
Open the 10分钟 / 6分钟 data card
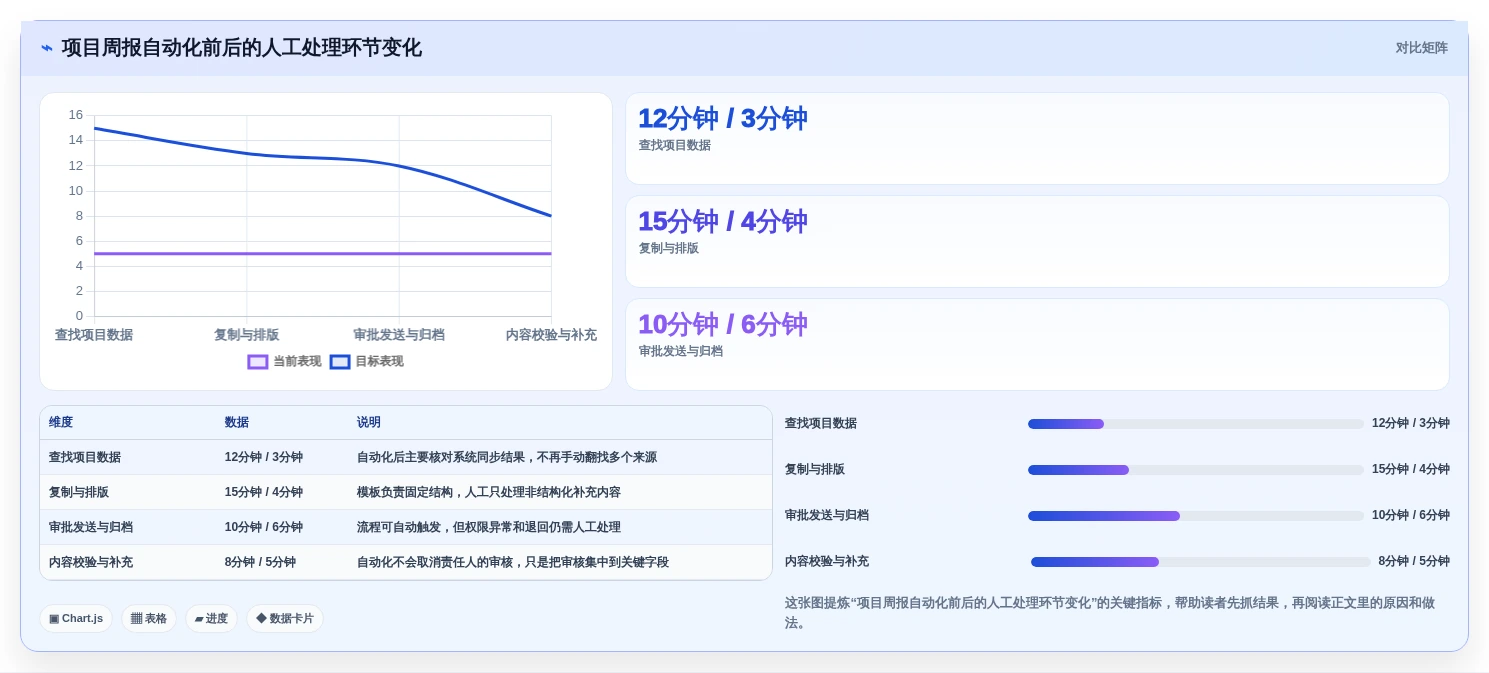click(x=1037, y=345)
